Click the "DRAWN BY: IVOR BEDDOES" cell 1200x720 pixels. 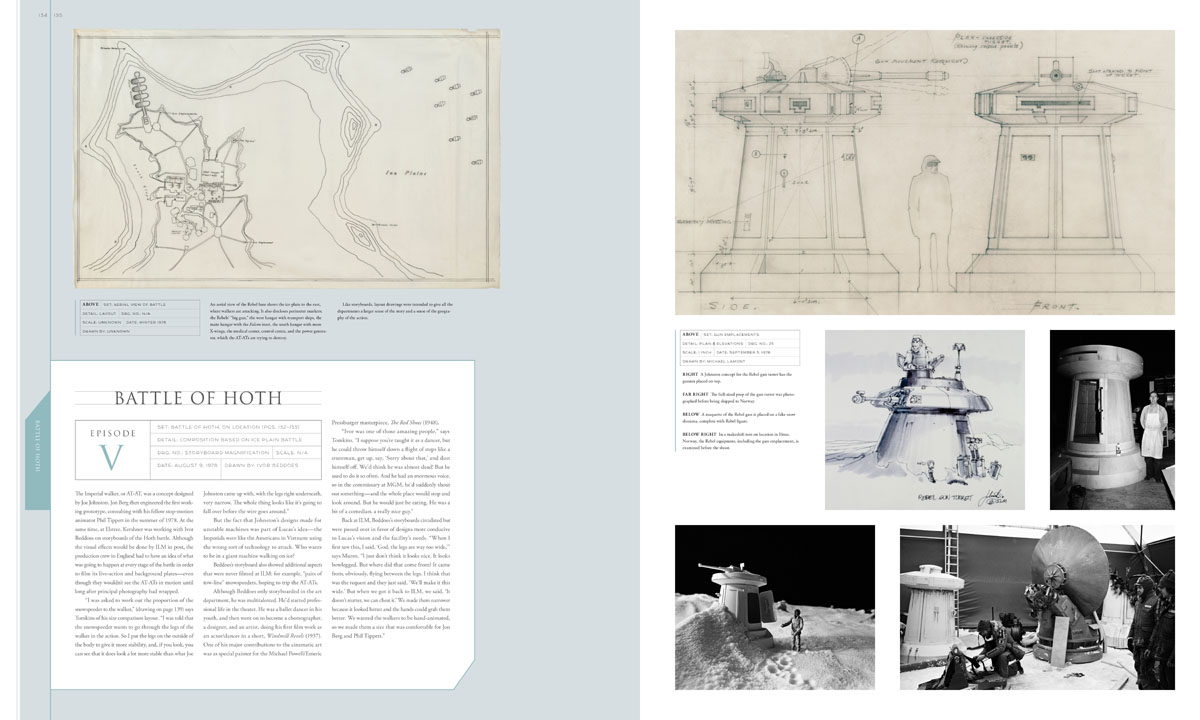click(273, 465)
